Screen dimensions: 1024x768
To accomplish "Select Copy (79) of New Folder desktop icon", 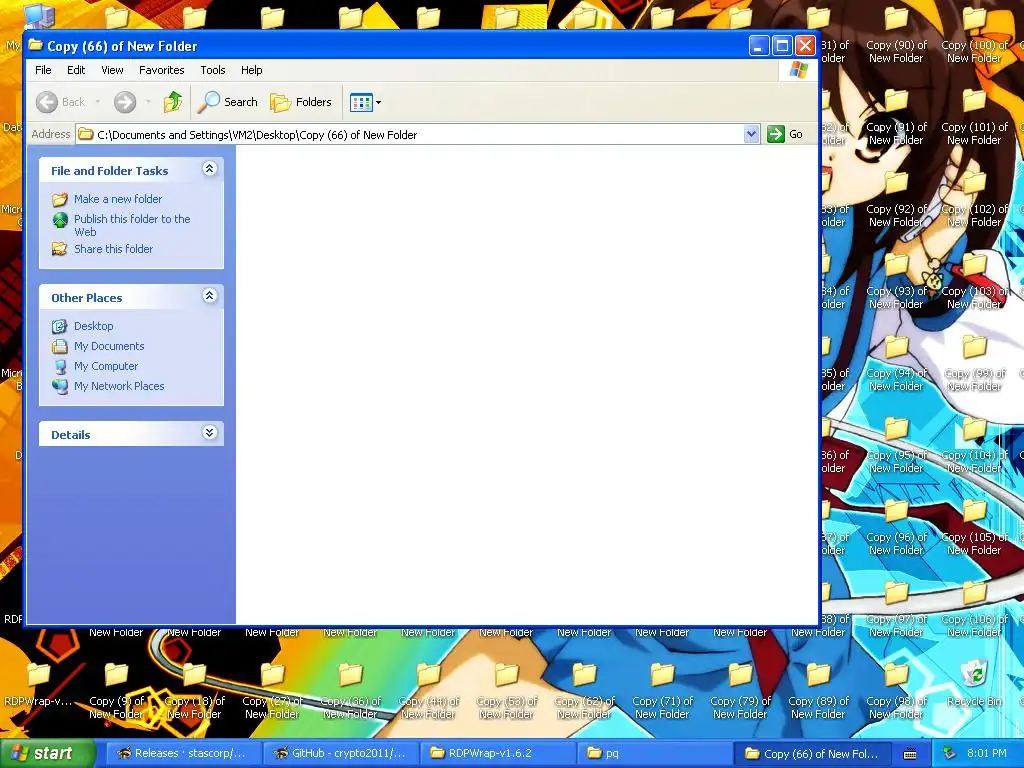I will (x=741, y=692).
